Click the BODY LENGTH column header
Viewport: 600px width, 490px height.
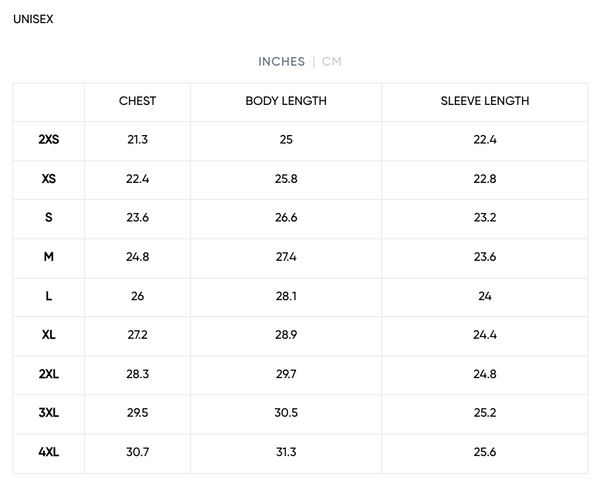(x=286, y=101)
